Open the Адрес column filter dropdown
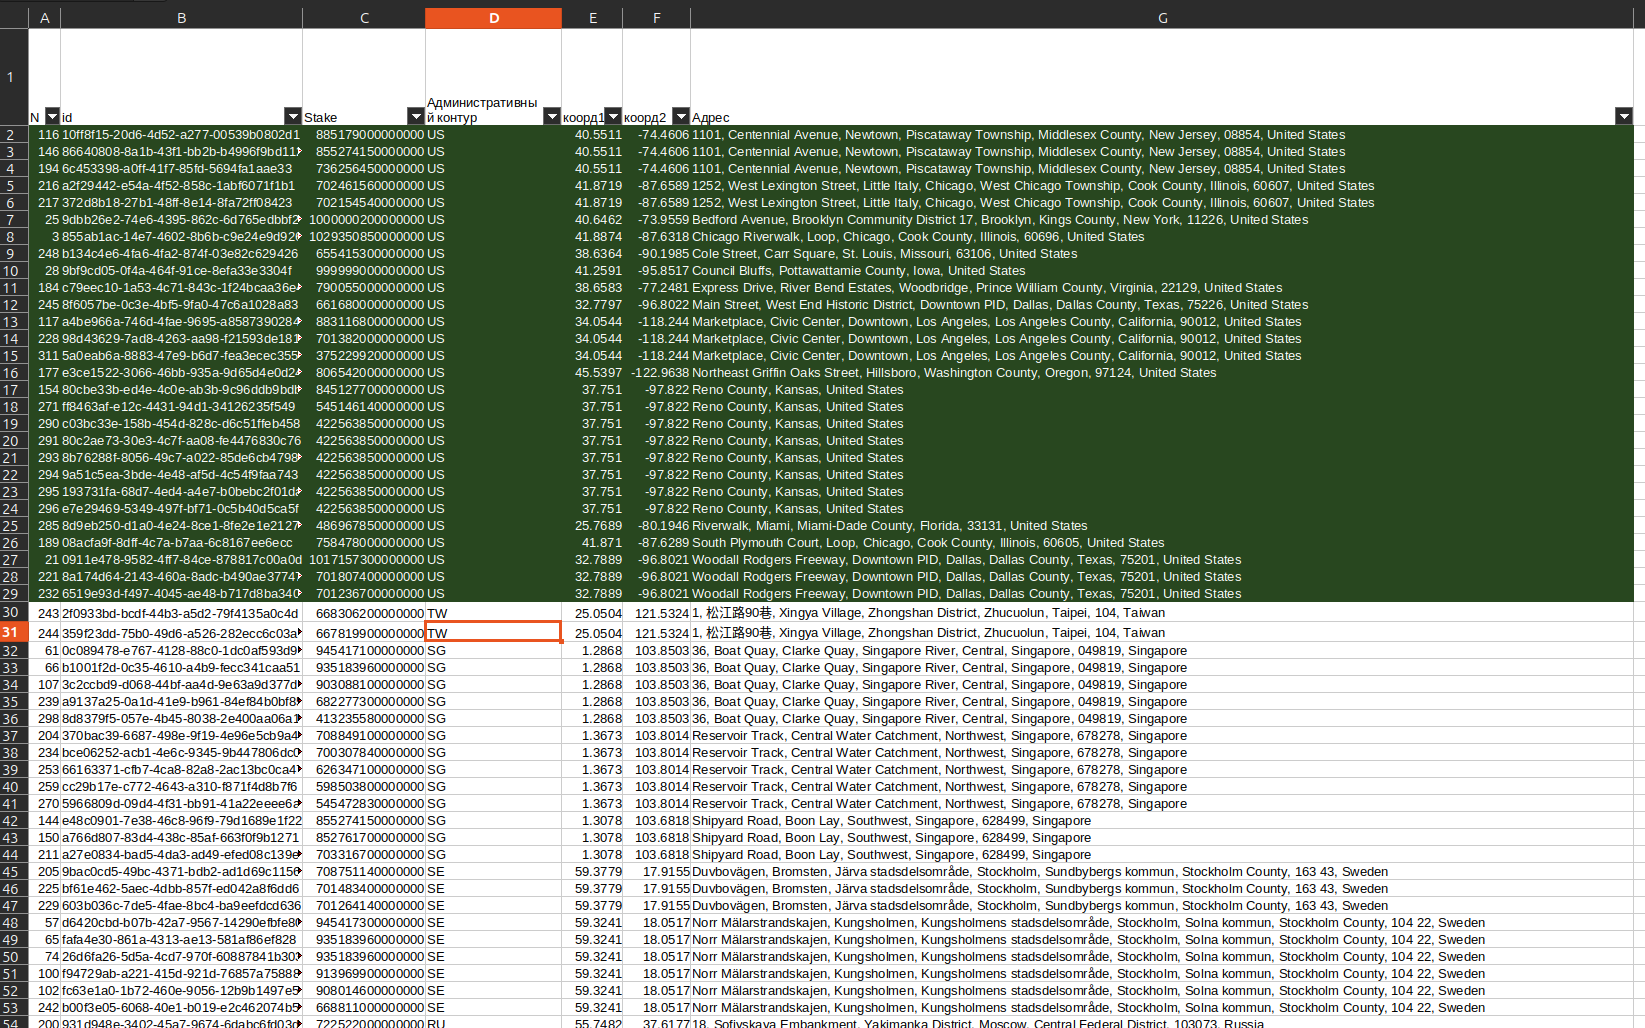The image size is (1645, 1028). coord(1624,116)
